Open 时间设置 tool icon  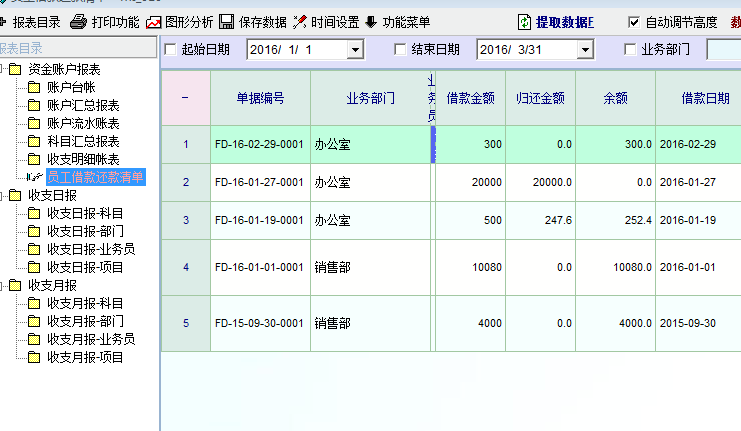[299, 22]
